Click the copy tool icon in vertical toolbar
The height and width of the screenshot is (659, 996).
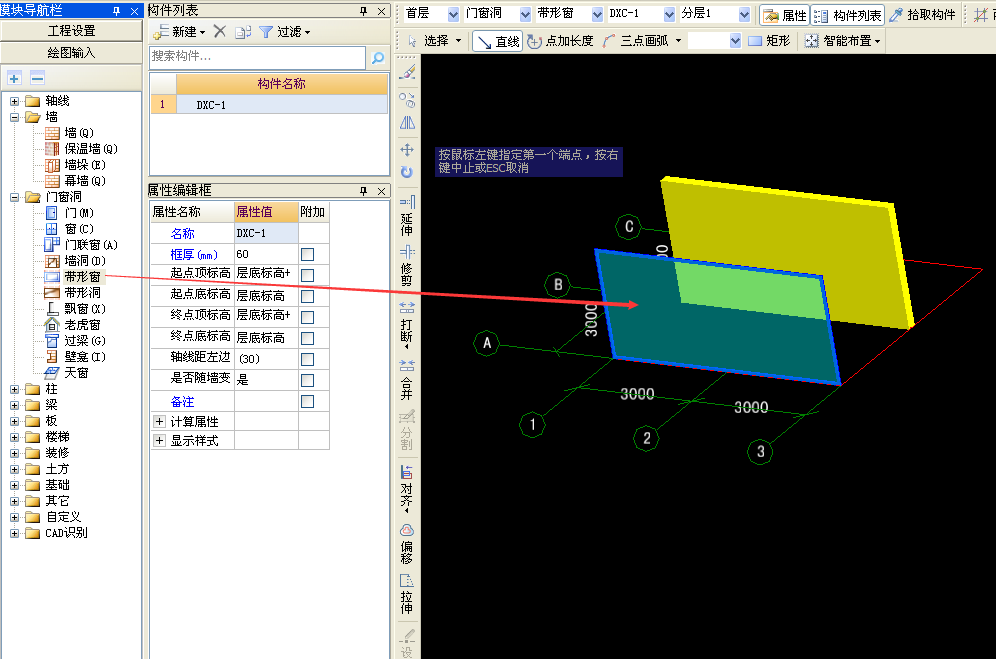[407, 100]
